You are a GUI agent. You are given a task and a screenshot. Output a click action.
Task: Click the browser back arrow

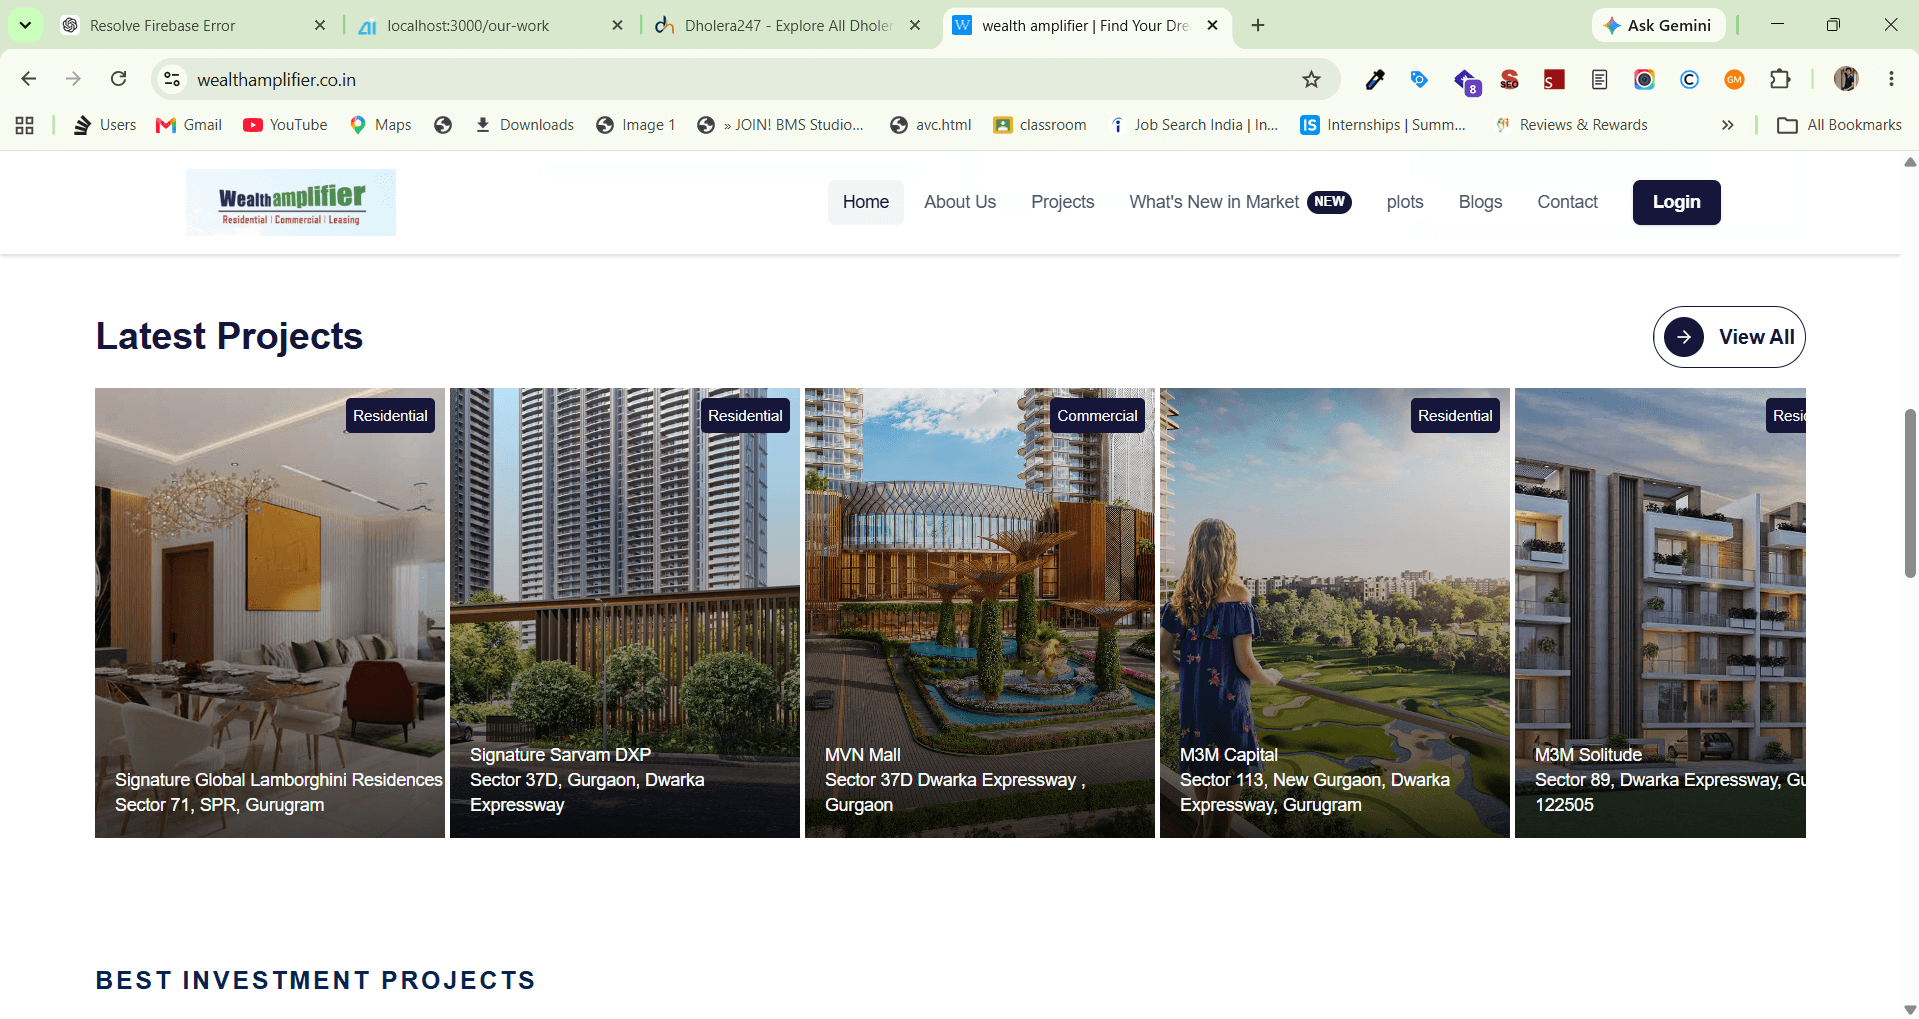tap(29, 79)
